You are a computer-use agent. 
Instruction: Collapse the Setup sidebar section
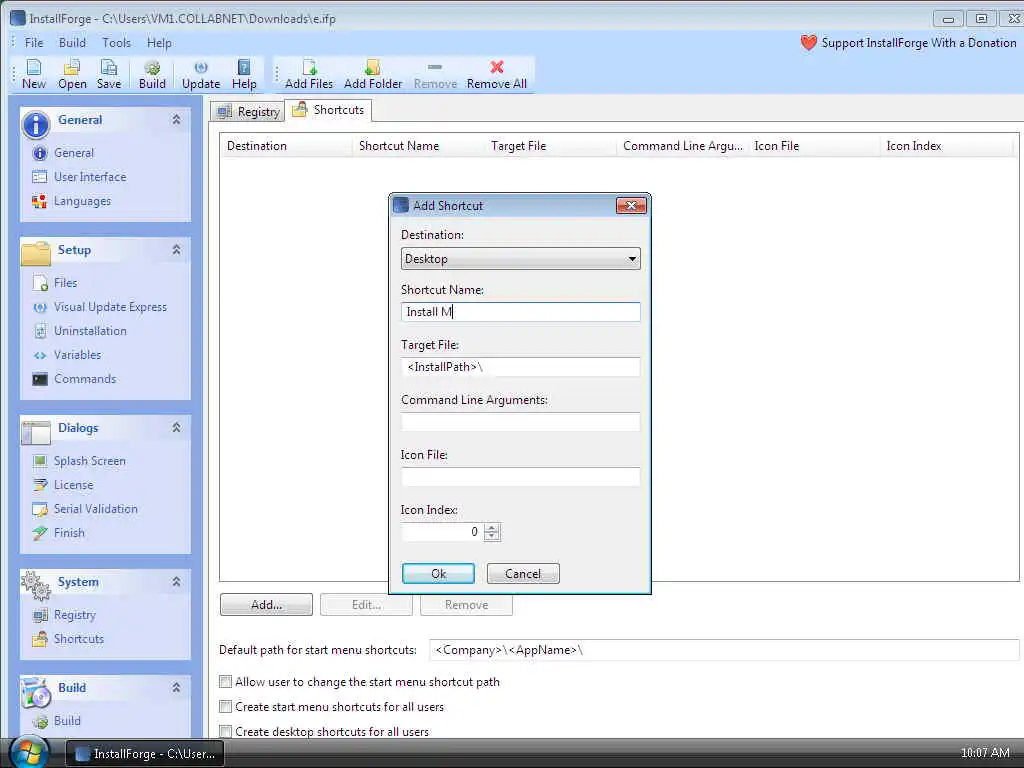pyautogui.click(x=176, y=249)
